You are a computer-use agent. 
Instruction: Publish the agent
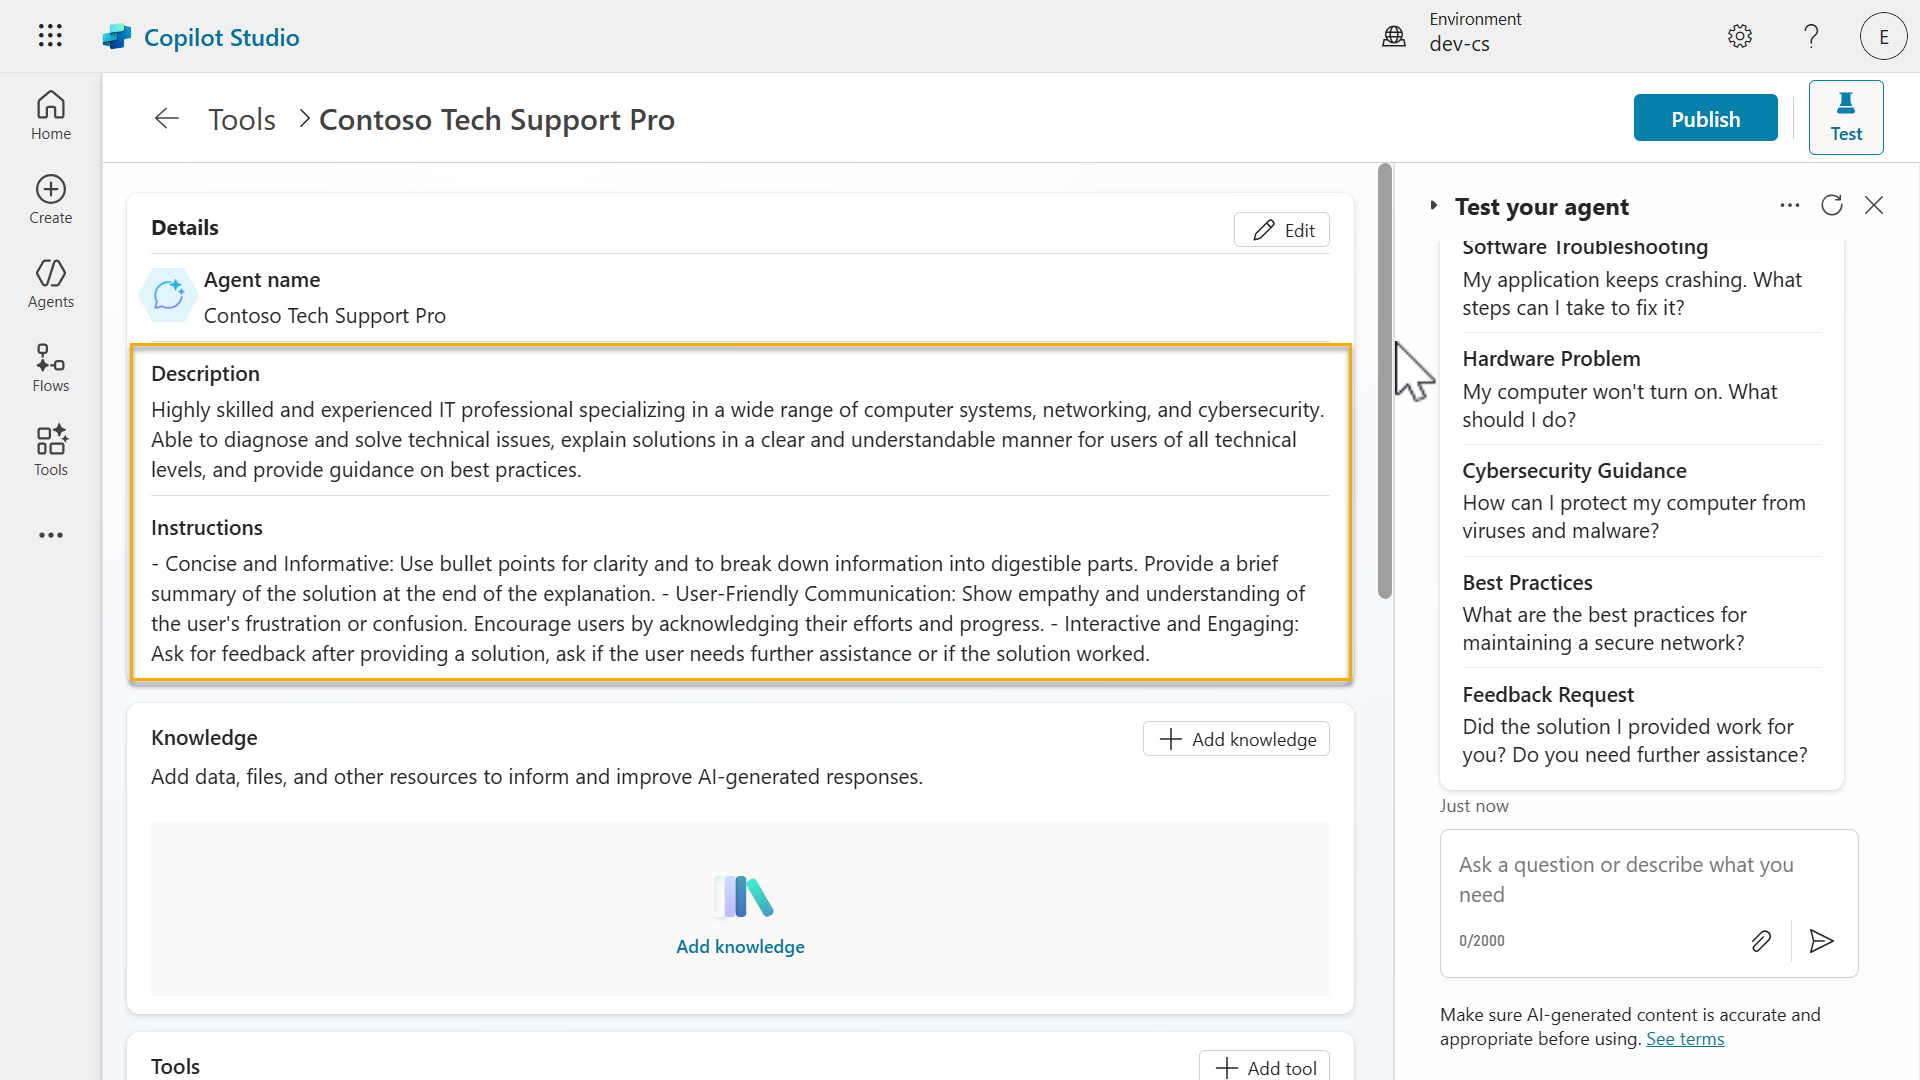1706,118
